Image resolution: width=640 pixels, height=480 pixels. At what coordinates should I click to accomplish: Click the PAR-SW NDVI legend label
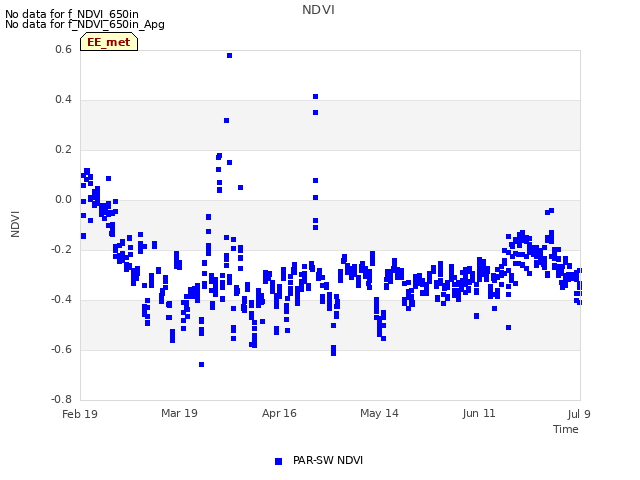coord(328,460)
